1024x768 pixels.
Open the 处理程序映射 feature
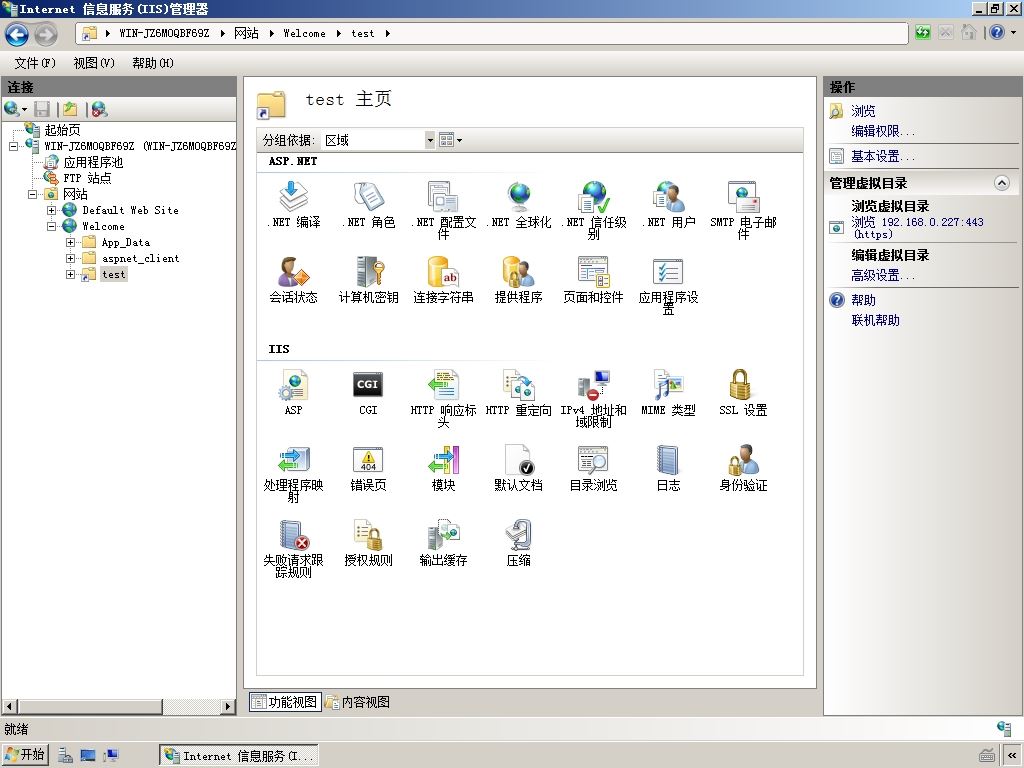coord(293,473)
